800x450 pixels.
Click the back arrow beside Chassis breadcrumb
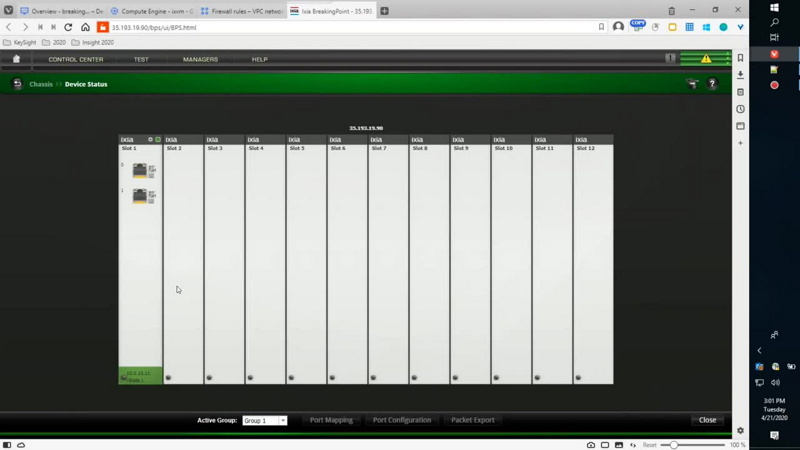17,84
